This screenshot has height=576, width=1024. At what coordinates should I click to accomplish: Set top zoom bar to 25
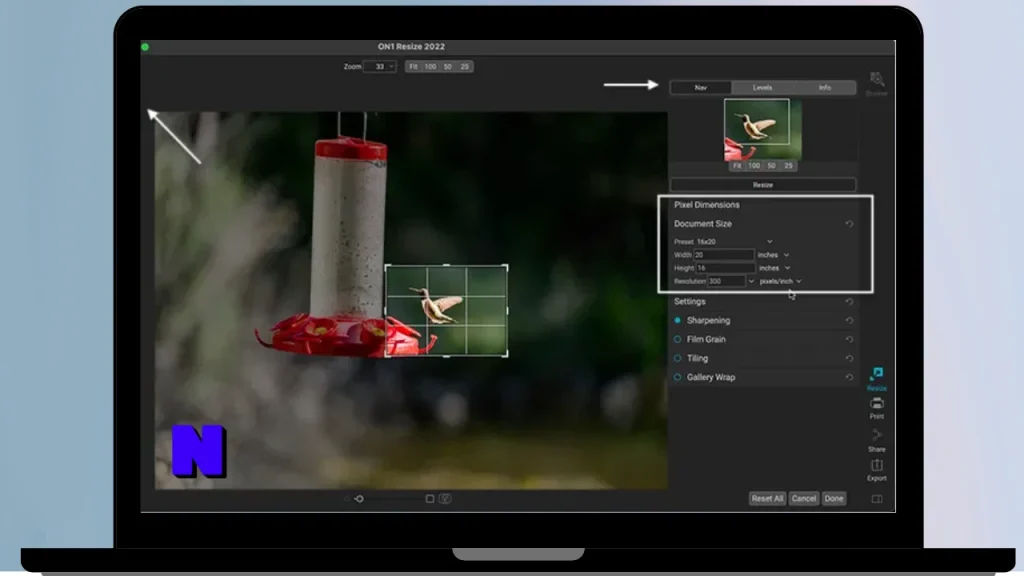tap(464, 67)
